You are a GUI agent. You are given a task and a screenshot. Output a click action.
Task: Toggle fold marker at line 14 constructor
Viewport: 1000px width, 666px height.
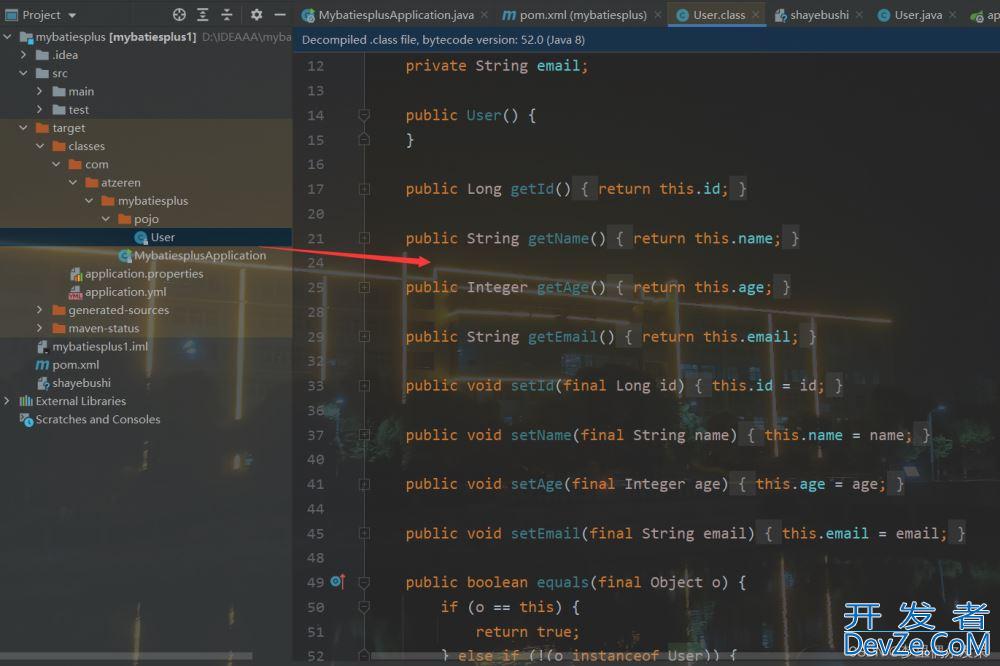coord(364,115)
